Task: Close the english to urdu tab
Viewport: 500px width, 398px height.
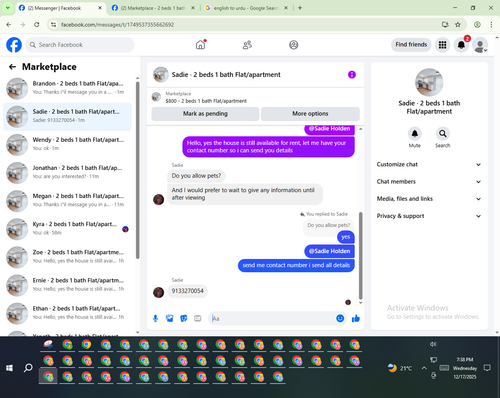Action: [x=286, y=8]
